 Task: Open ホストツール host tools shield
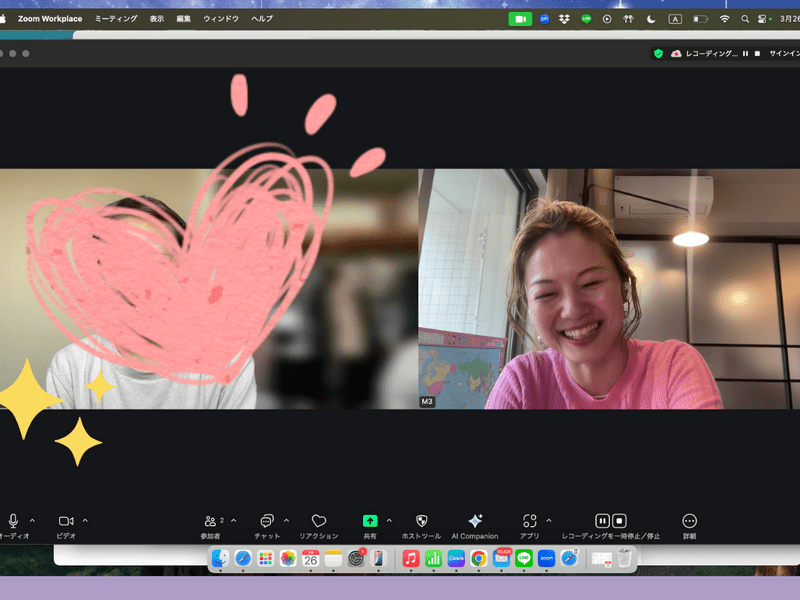pos(421,521)
